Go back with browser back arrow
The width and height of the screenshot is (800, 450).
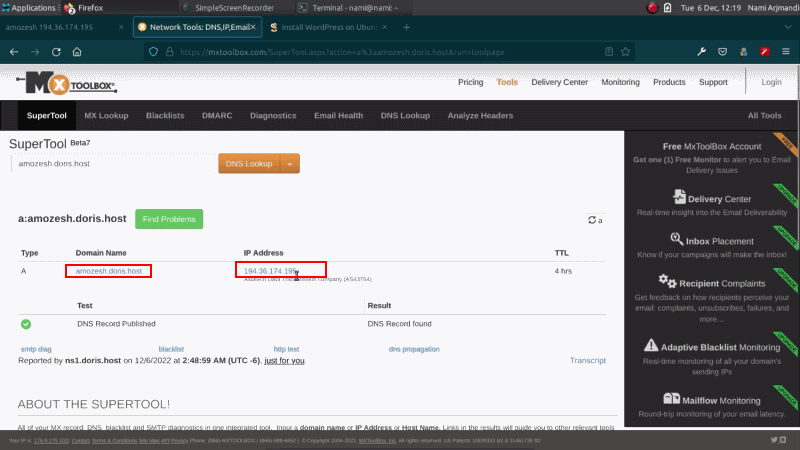[x=14, y=52]
